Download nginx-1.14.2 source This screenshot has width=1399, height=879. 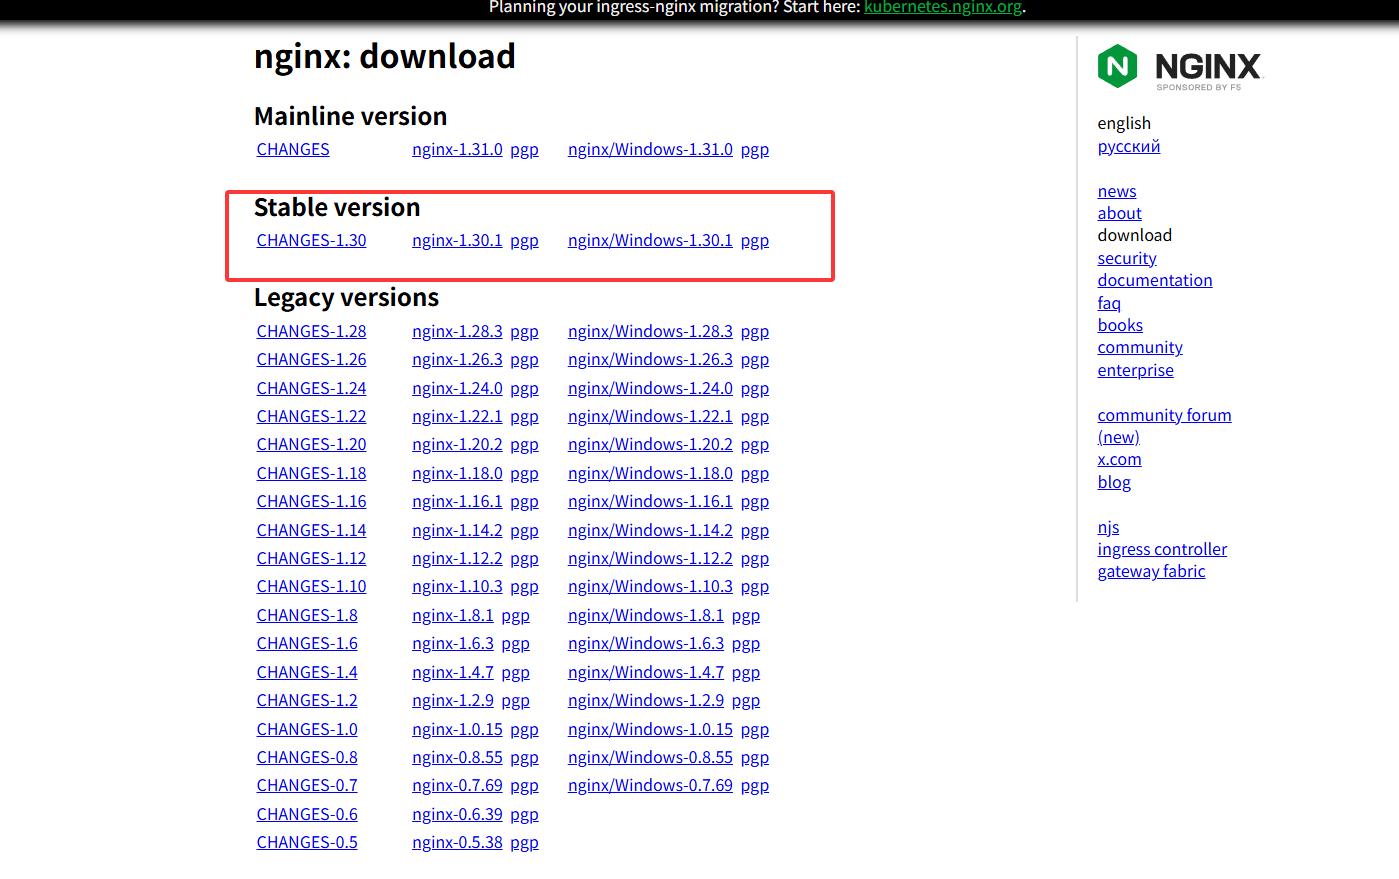[x=457, y=530]
